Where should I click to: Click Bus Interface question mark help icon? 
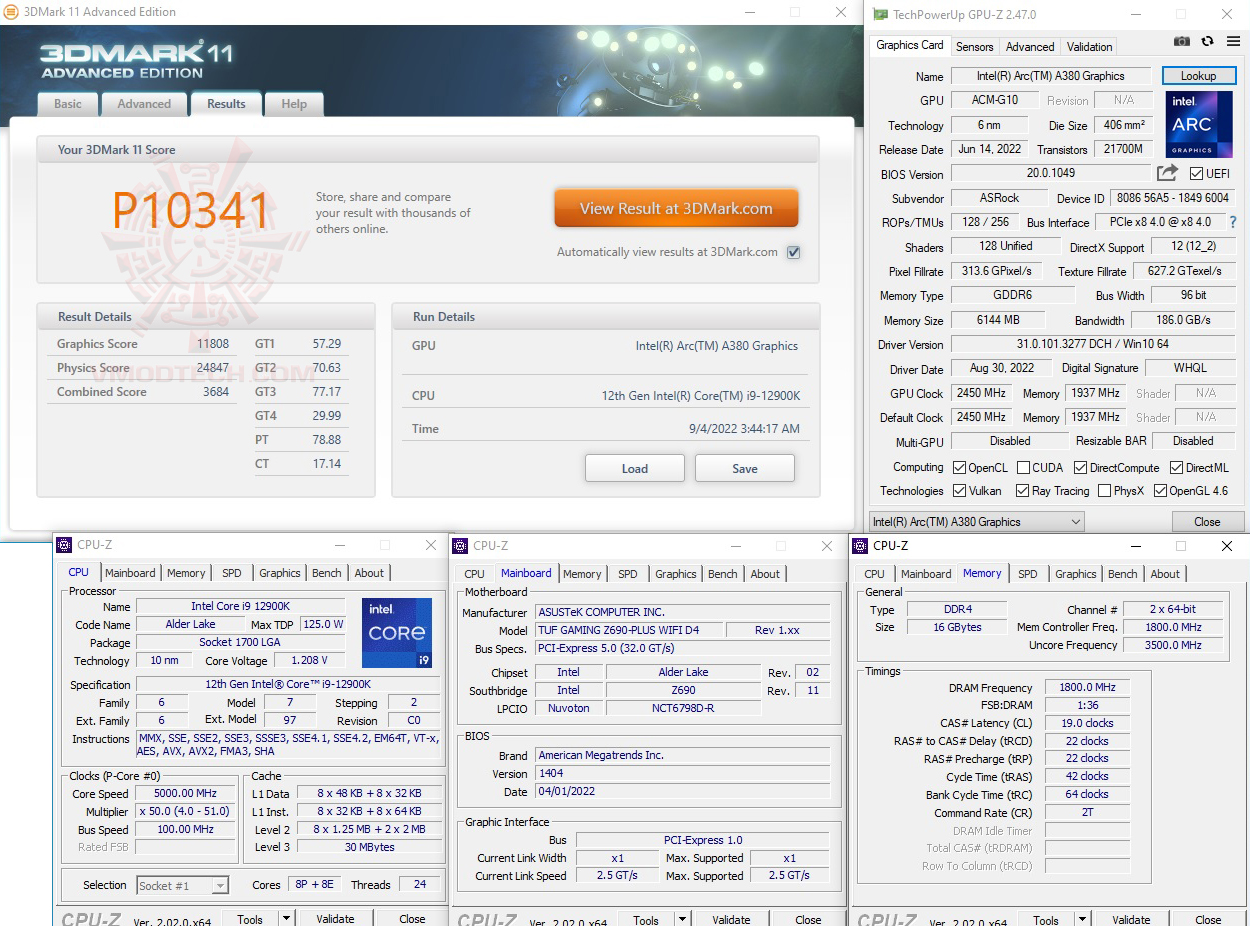[1233, 222]
